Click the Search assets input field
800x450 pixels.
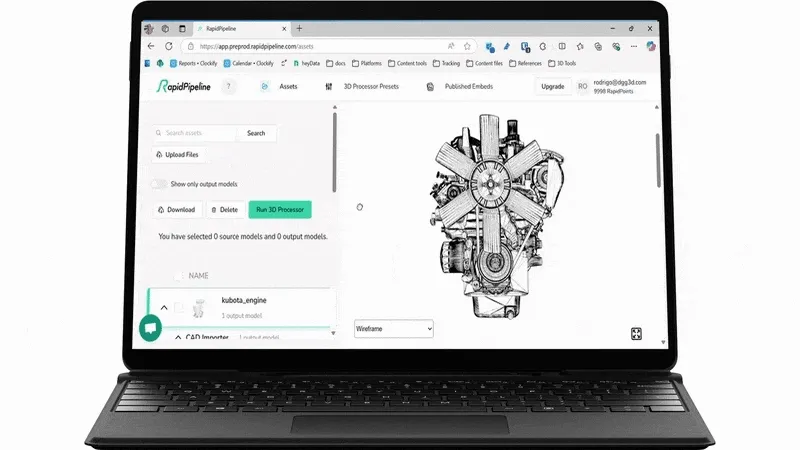coord(198,133)
